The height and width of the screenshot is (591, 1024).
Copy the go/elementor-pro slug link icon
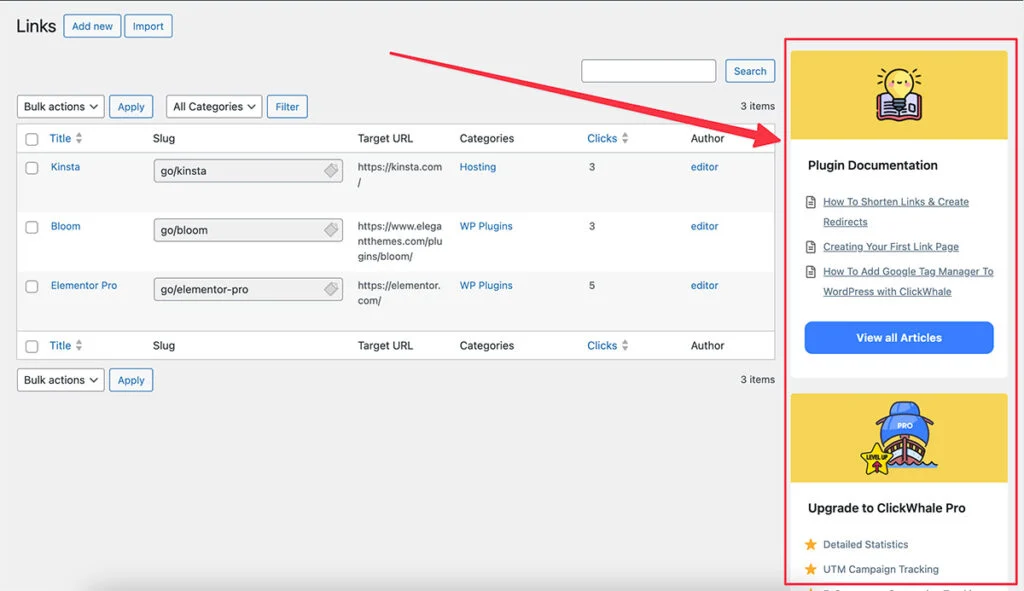tap(331, 289)
